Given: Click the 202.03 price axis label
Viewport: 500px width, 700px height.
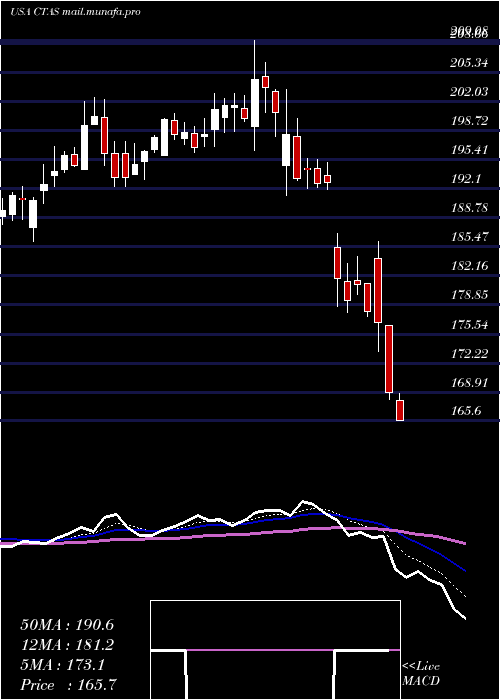Looking at the screenshot, I should [x=468, y=92].
